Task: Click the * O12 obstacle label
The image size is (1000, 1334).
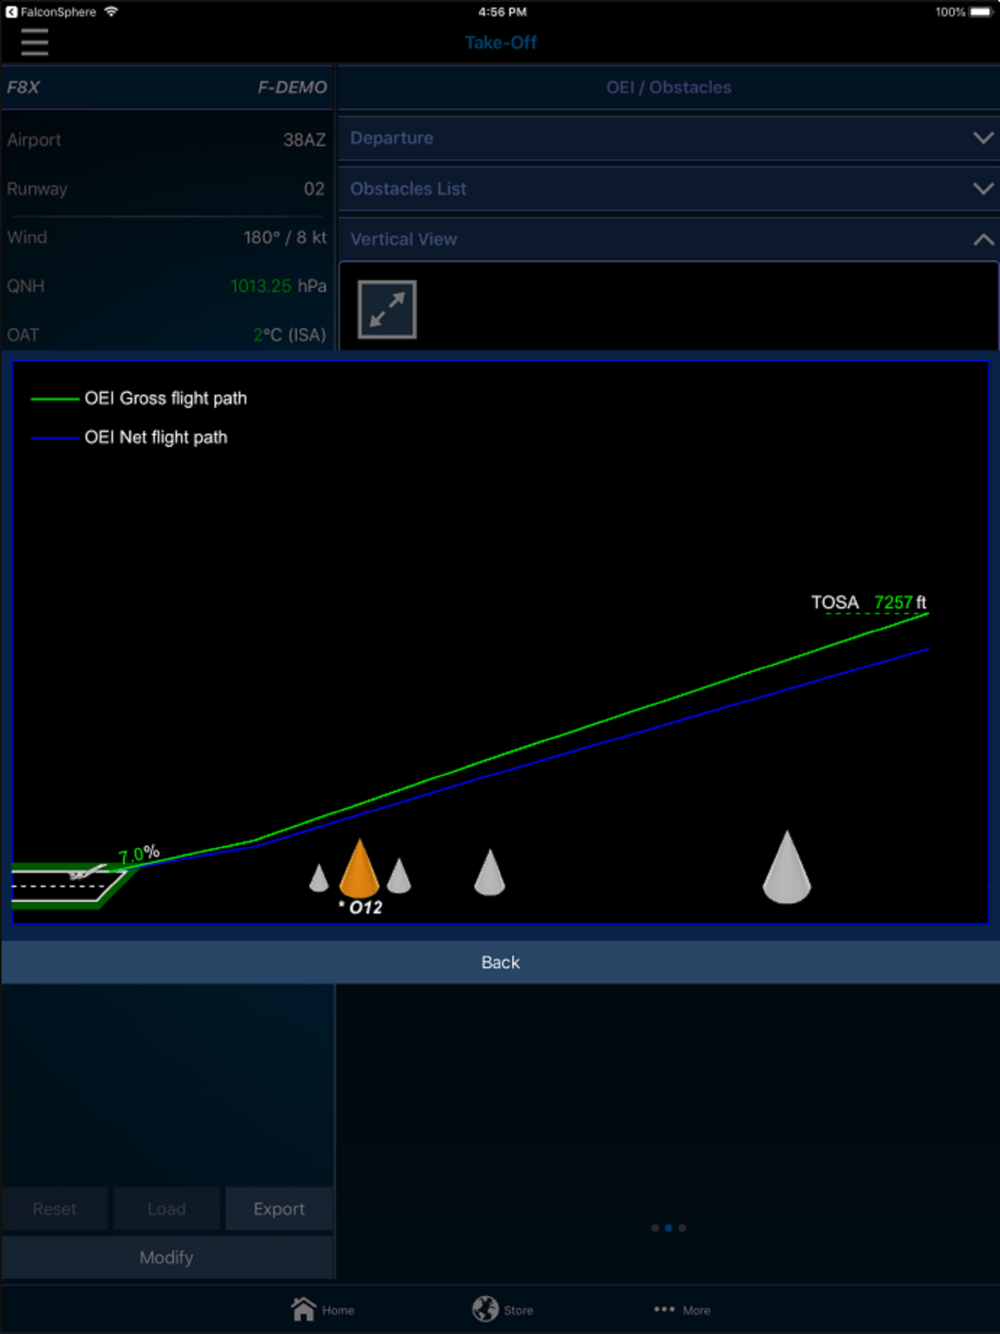Action: [360, 907]
